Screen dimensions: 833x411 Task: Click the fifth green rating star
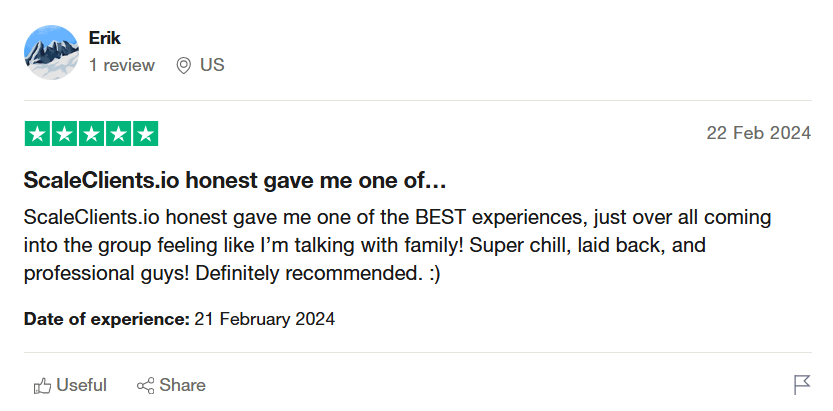(x=146, y=133)
